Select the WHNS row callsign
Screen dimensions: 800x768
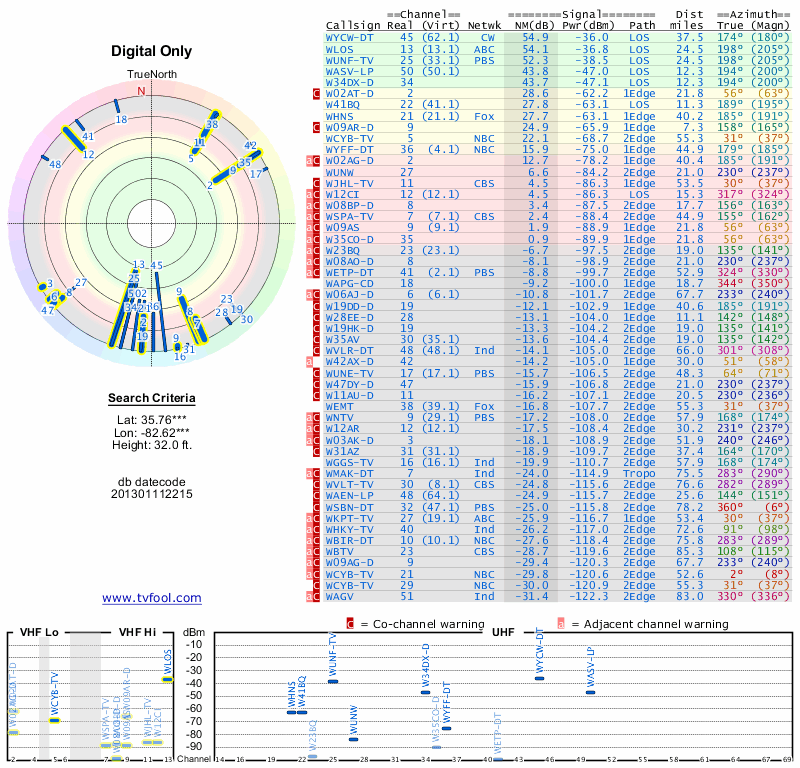pos(339,116)
